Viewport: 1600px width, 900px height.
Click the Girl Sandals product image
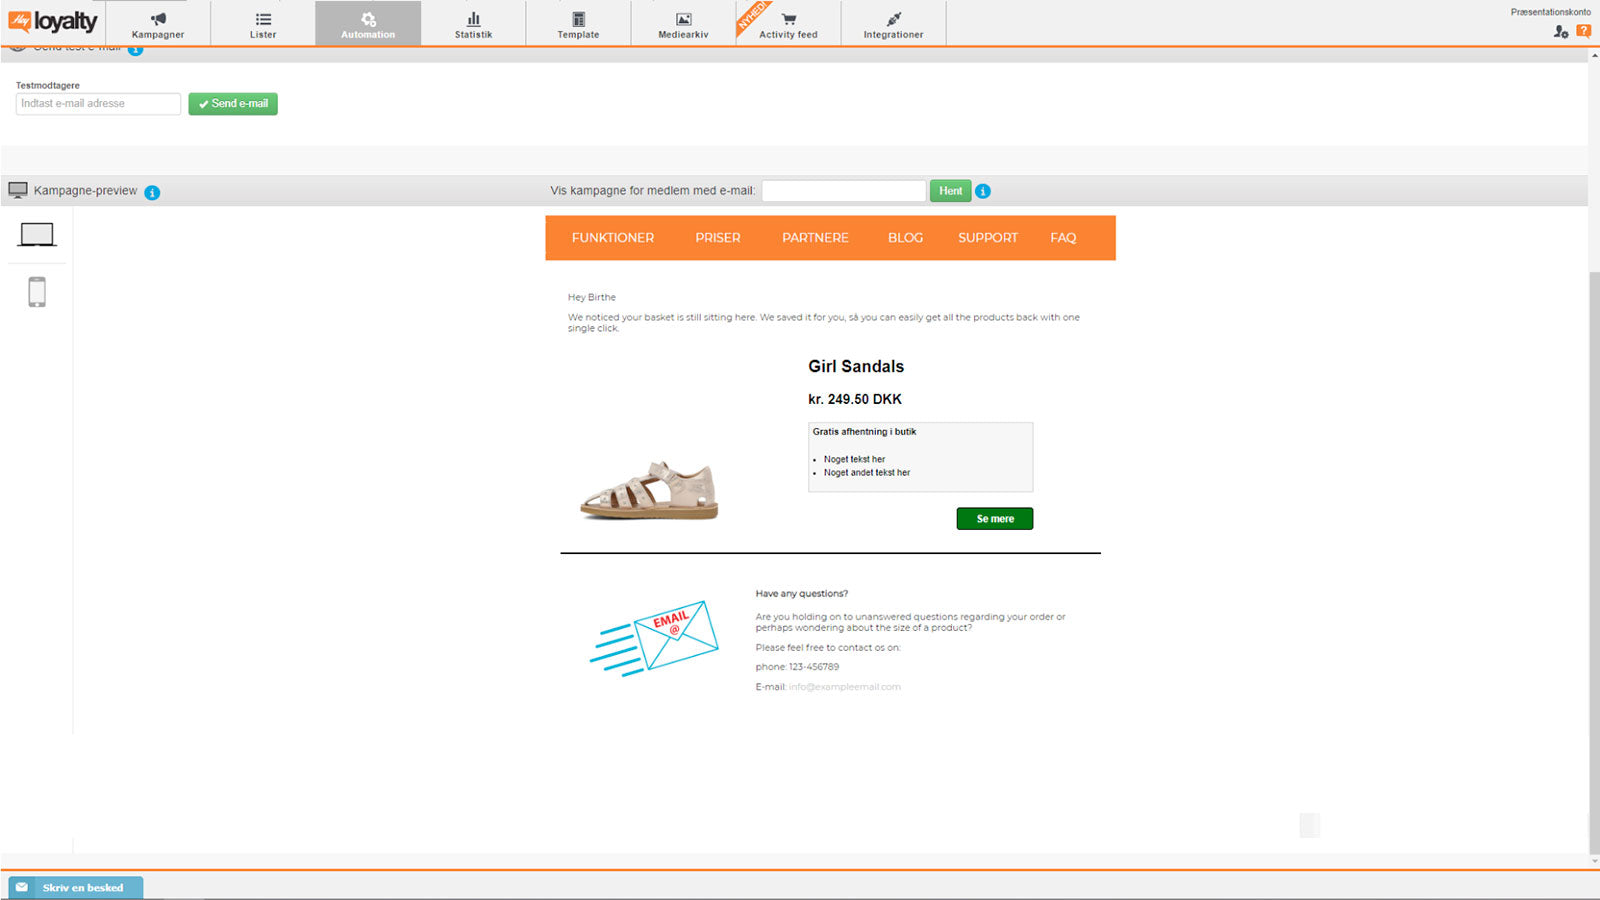pyautogui.click(x=650, y=490)
